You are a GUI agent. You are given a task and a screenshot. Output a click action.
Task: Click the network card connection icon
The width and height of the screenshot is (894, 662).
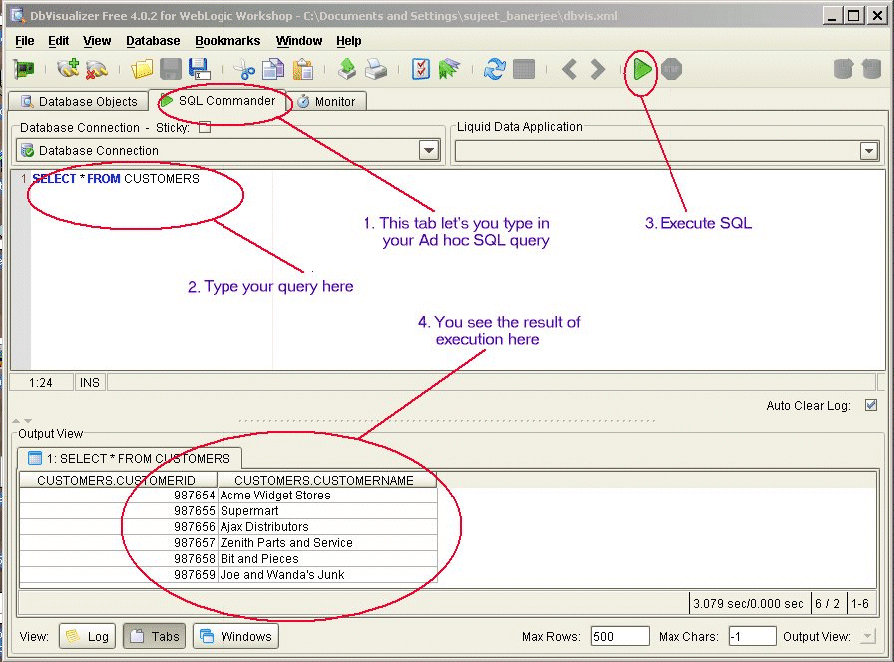(24, 70)
